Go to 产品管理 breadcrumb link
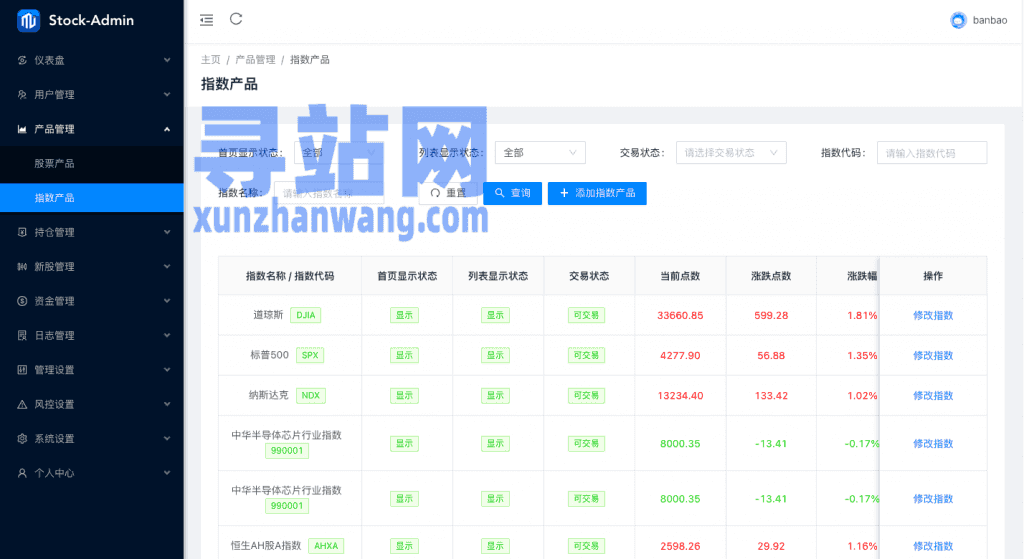The image size is (1024, 559). (255, 60)
